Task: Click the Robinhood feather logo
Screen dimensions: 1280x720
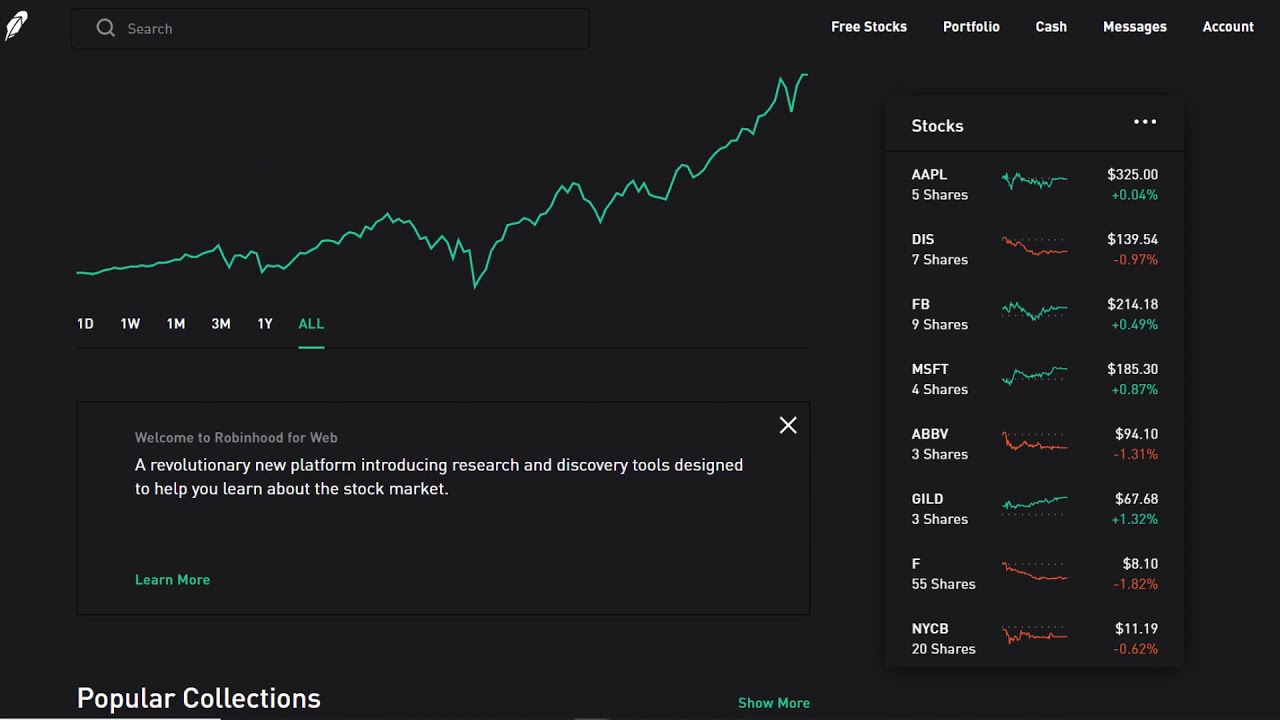Action: pyautogui.click(x=16, y=27)
